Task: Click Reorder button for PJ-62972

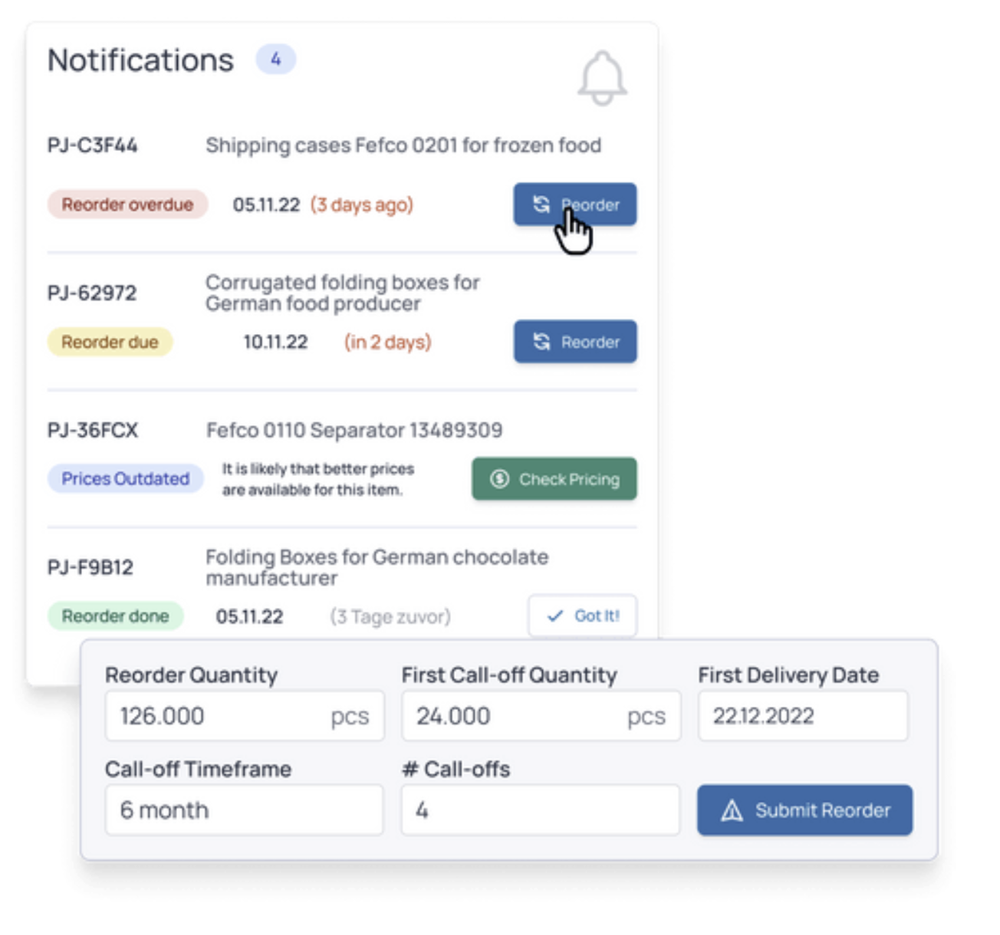Action: (x=575, y=342)
